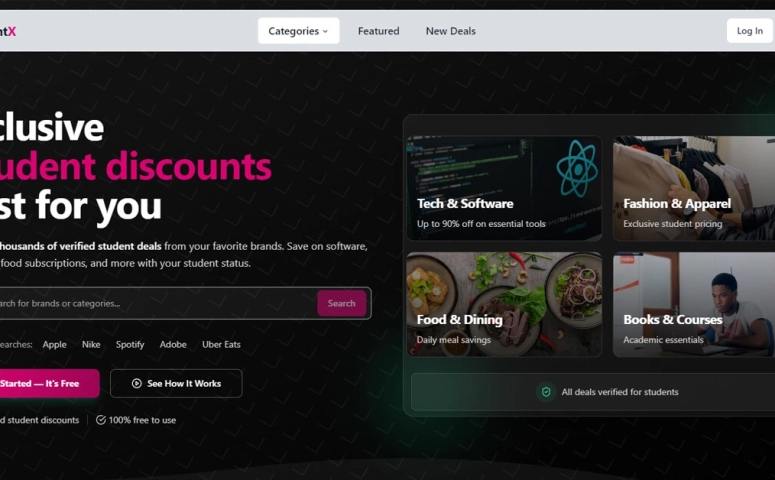Open the Featured nav item
Screen dimensions: 775x480
pyautogui.click(x=379, y=31)
